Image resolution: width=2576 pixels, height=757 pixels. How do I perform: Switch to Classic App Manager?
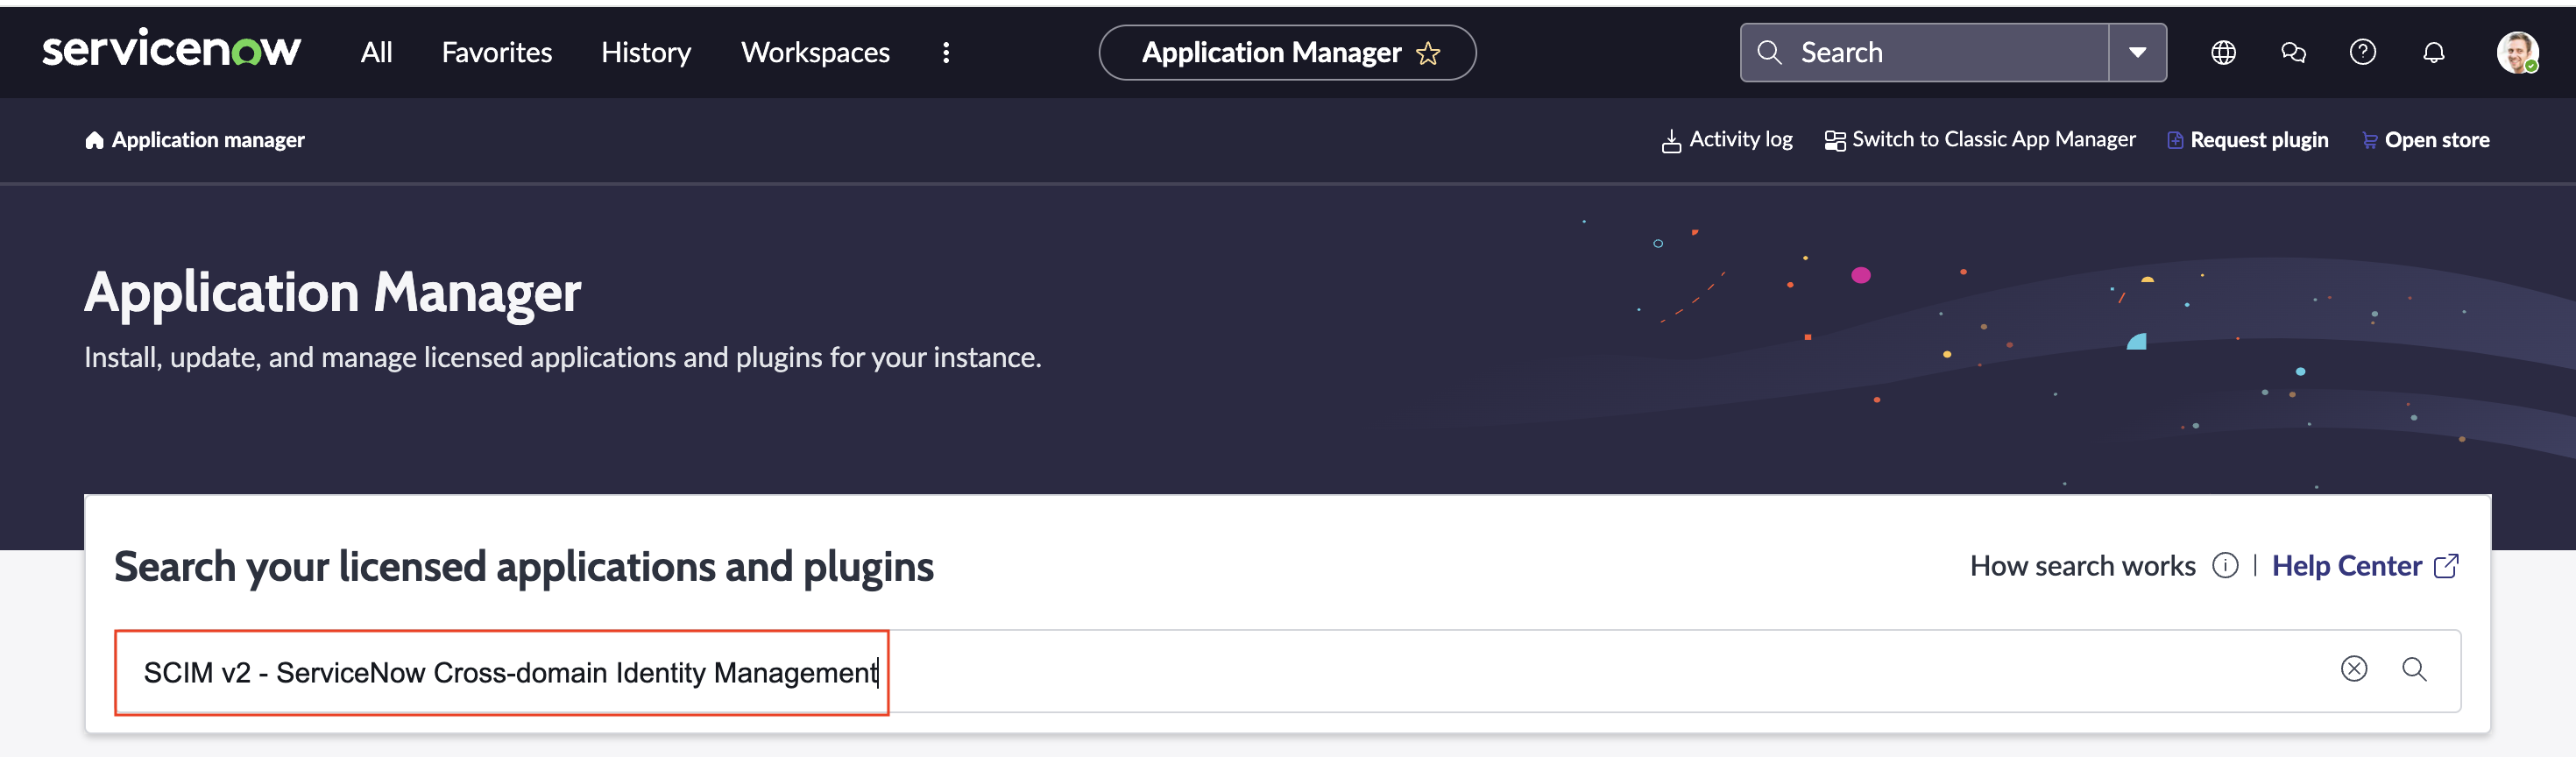1980,140
